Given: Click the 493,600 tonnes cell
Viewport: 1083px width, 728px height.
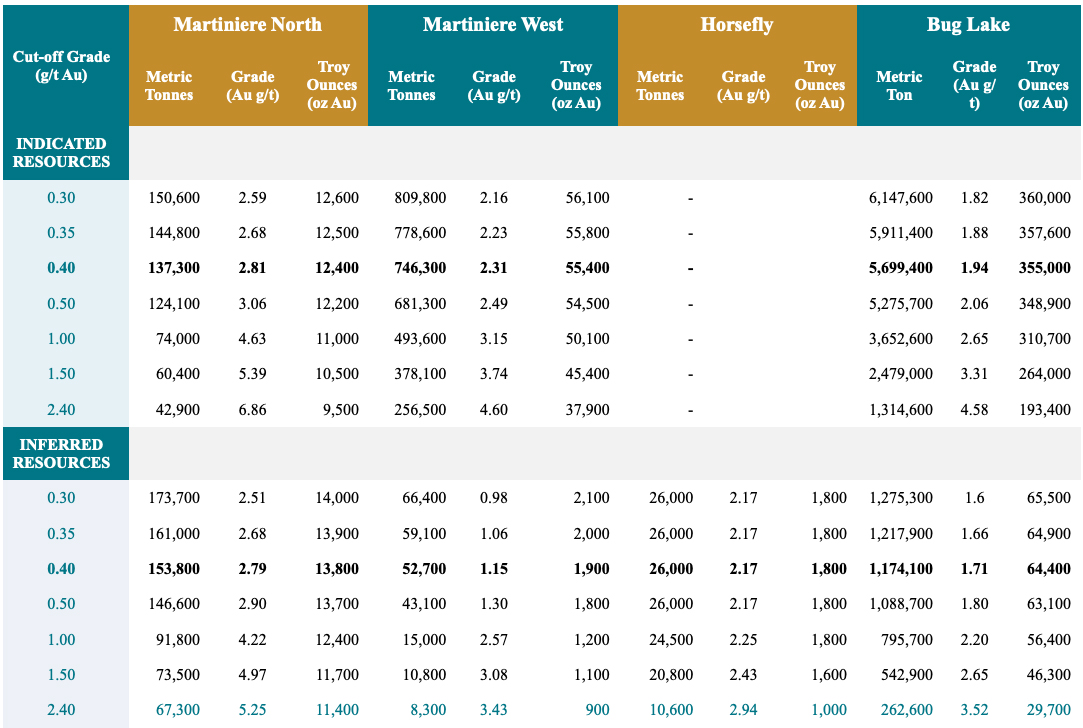Looking at the screenshot, I should click(420, 338).
